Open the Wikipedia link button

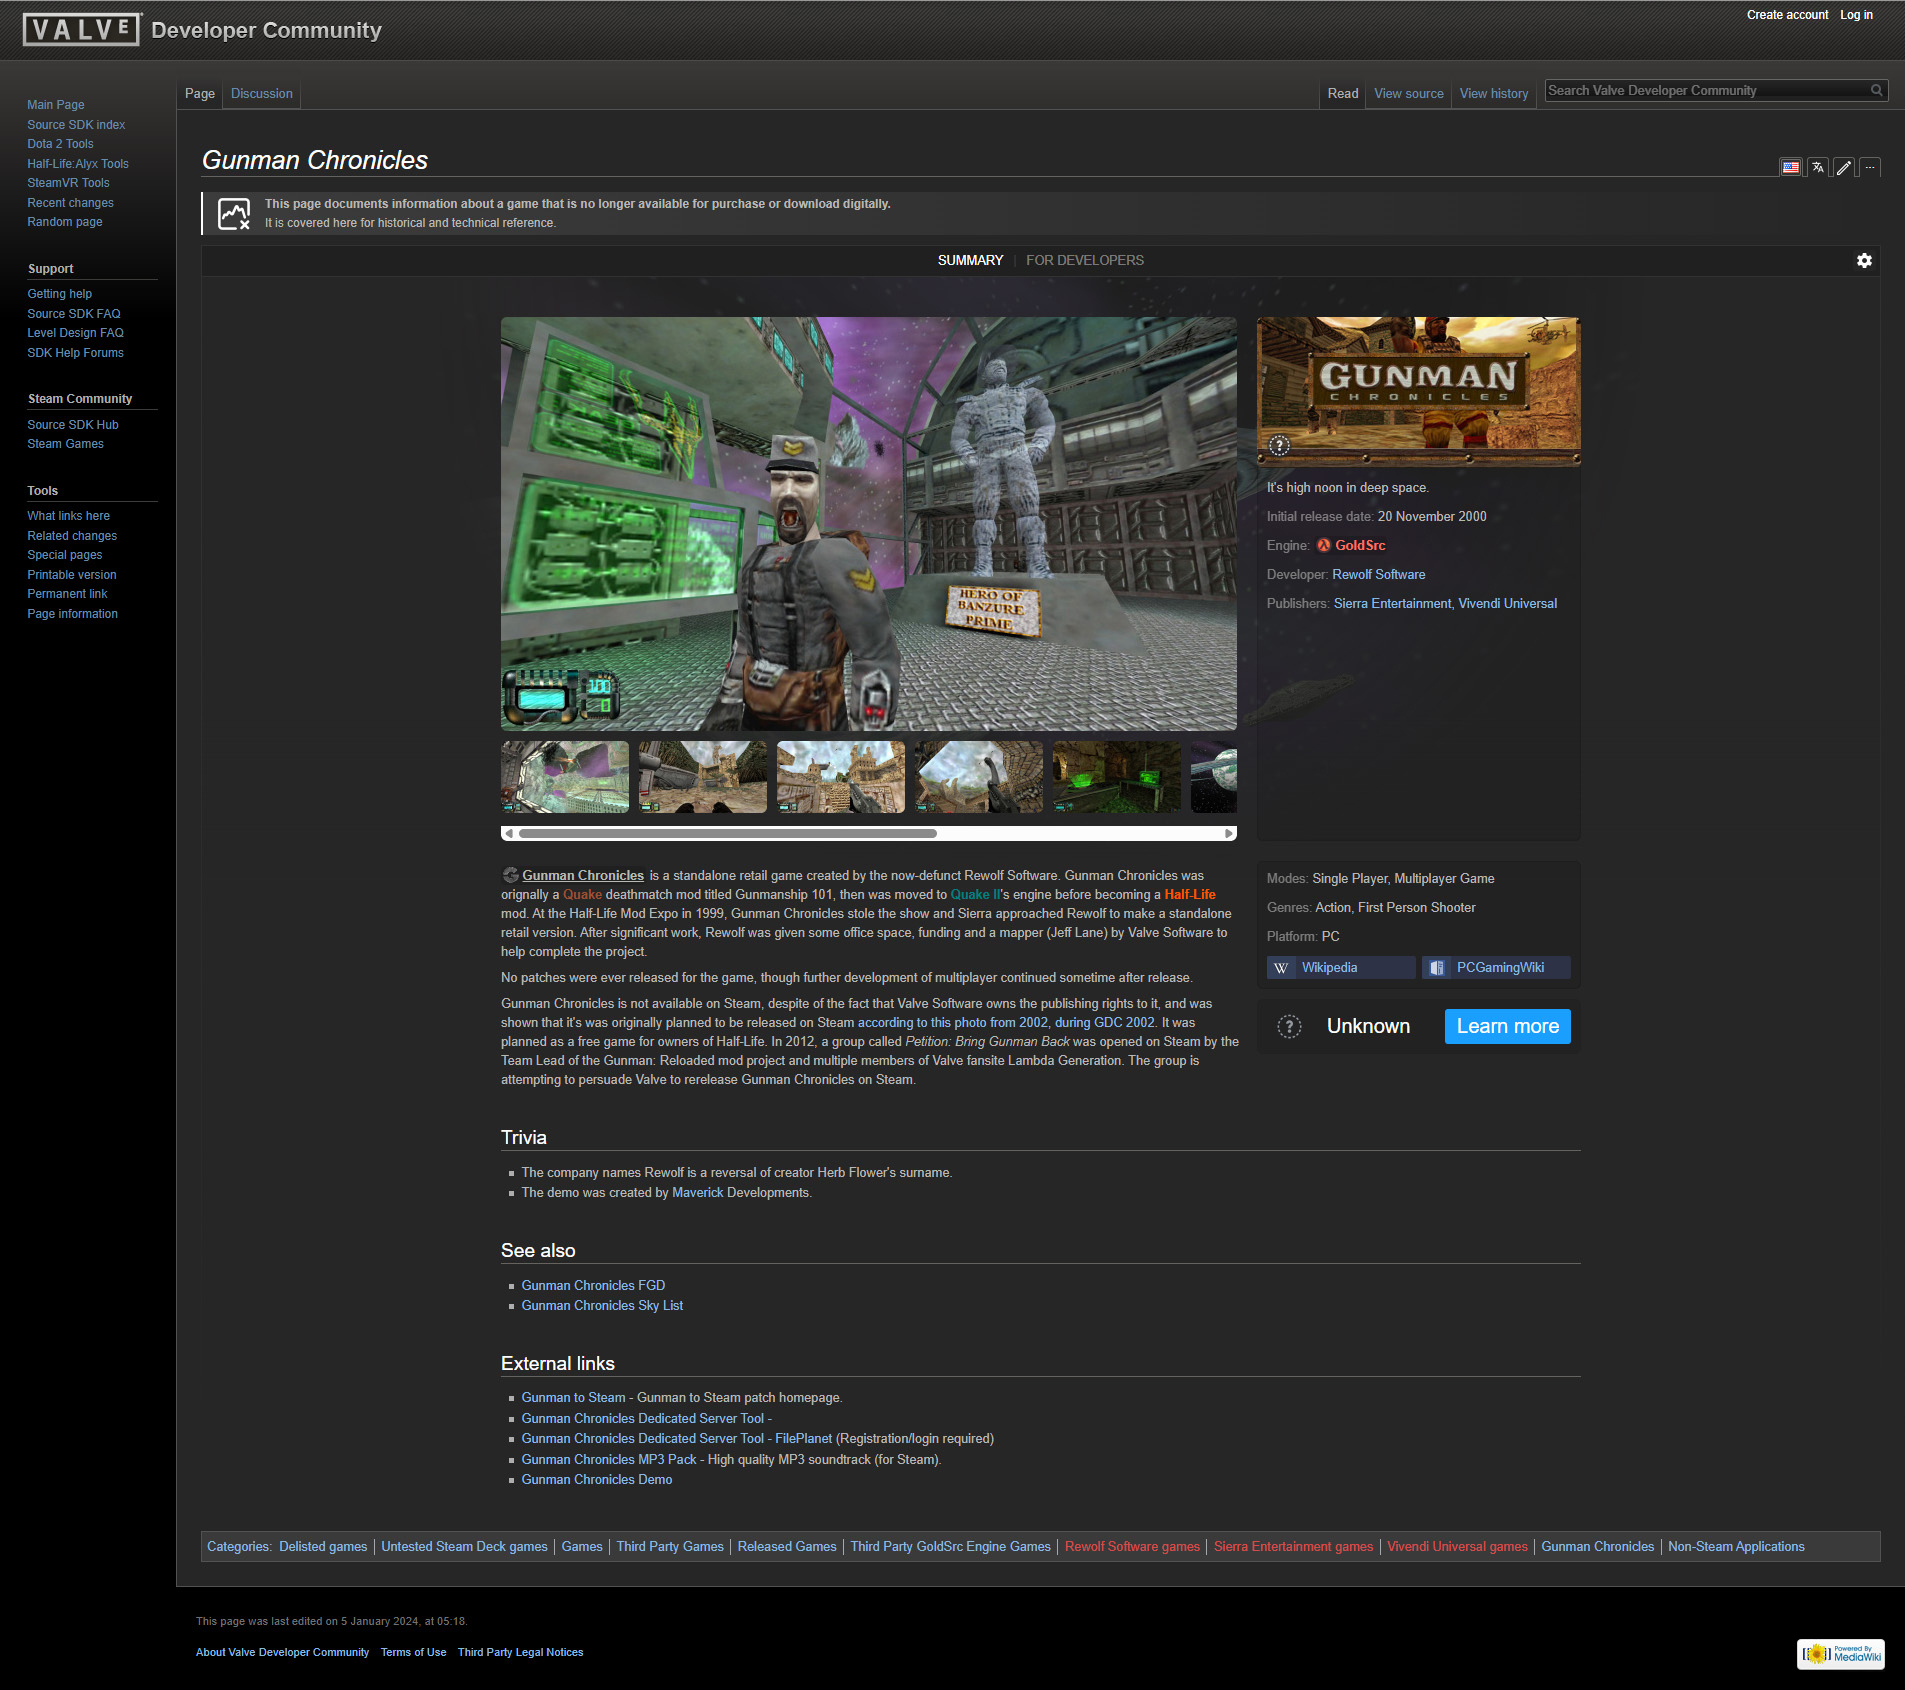pos(1340,967)
